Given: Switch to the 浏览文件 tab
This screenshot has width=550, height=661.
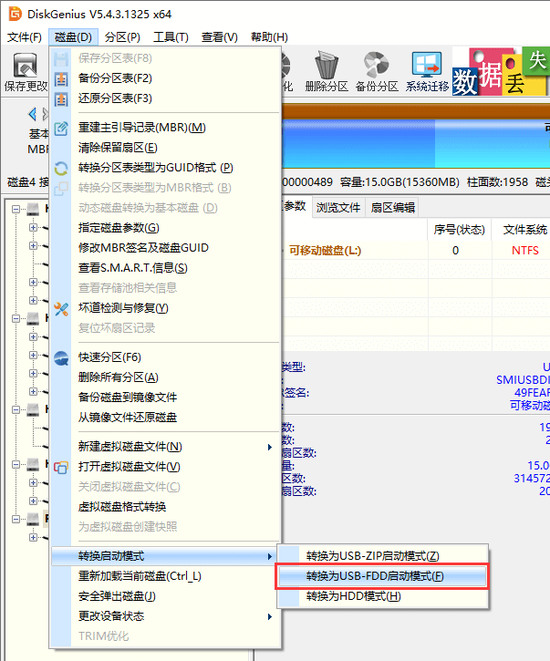Looking at the screenshot, I should click(x=338, y=207).
